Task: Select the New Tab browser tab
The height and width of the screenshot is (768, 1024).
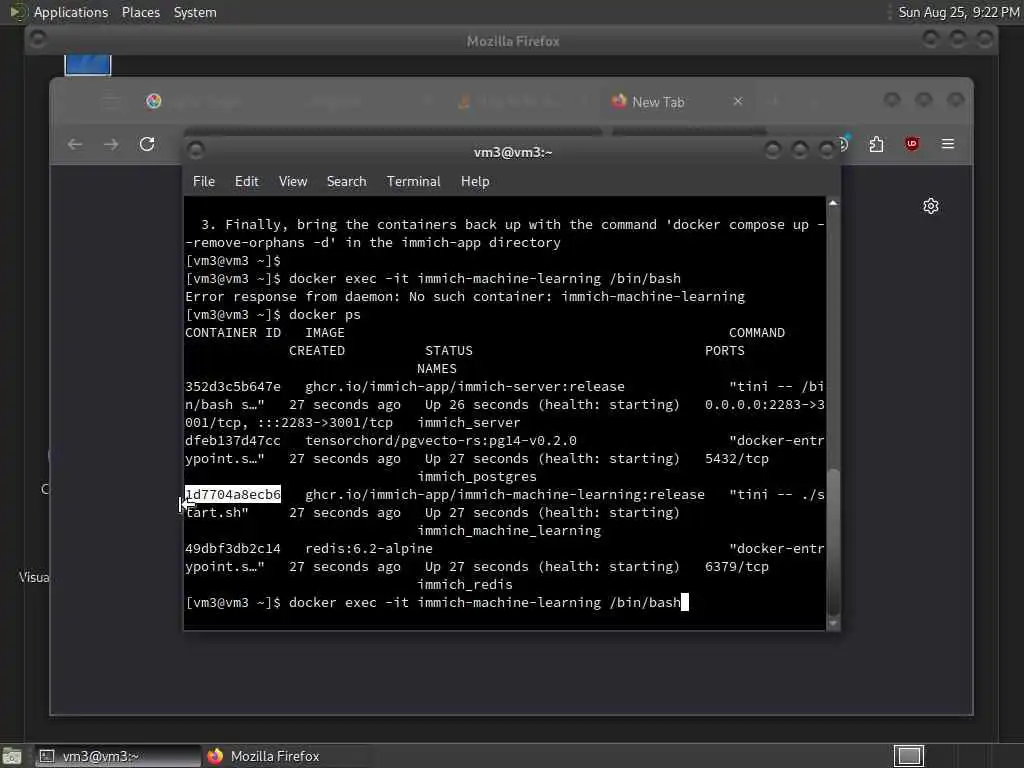Action: click(x=677, y=102)
